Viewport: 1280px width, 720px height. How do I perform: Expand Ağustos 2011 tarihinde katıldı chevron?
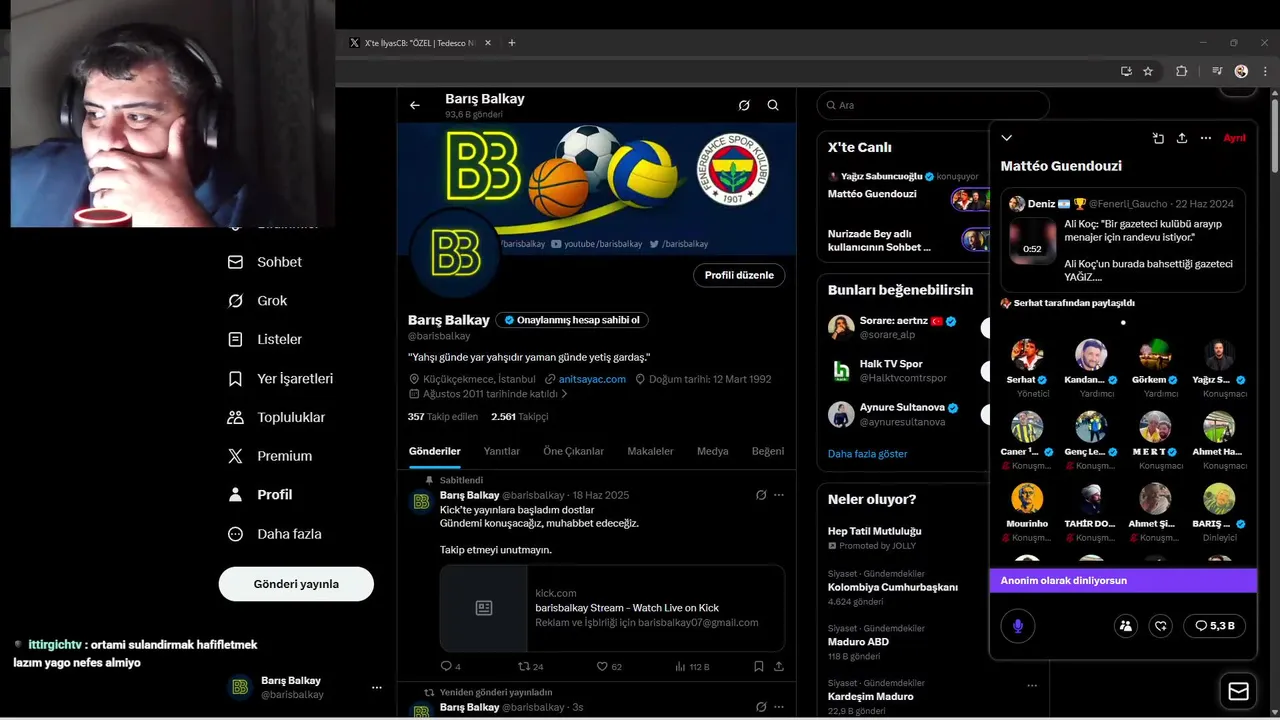(x=564, y=394)
